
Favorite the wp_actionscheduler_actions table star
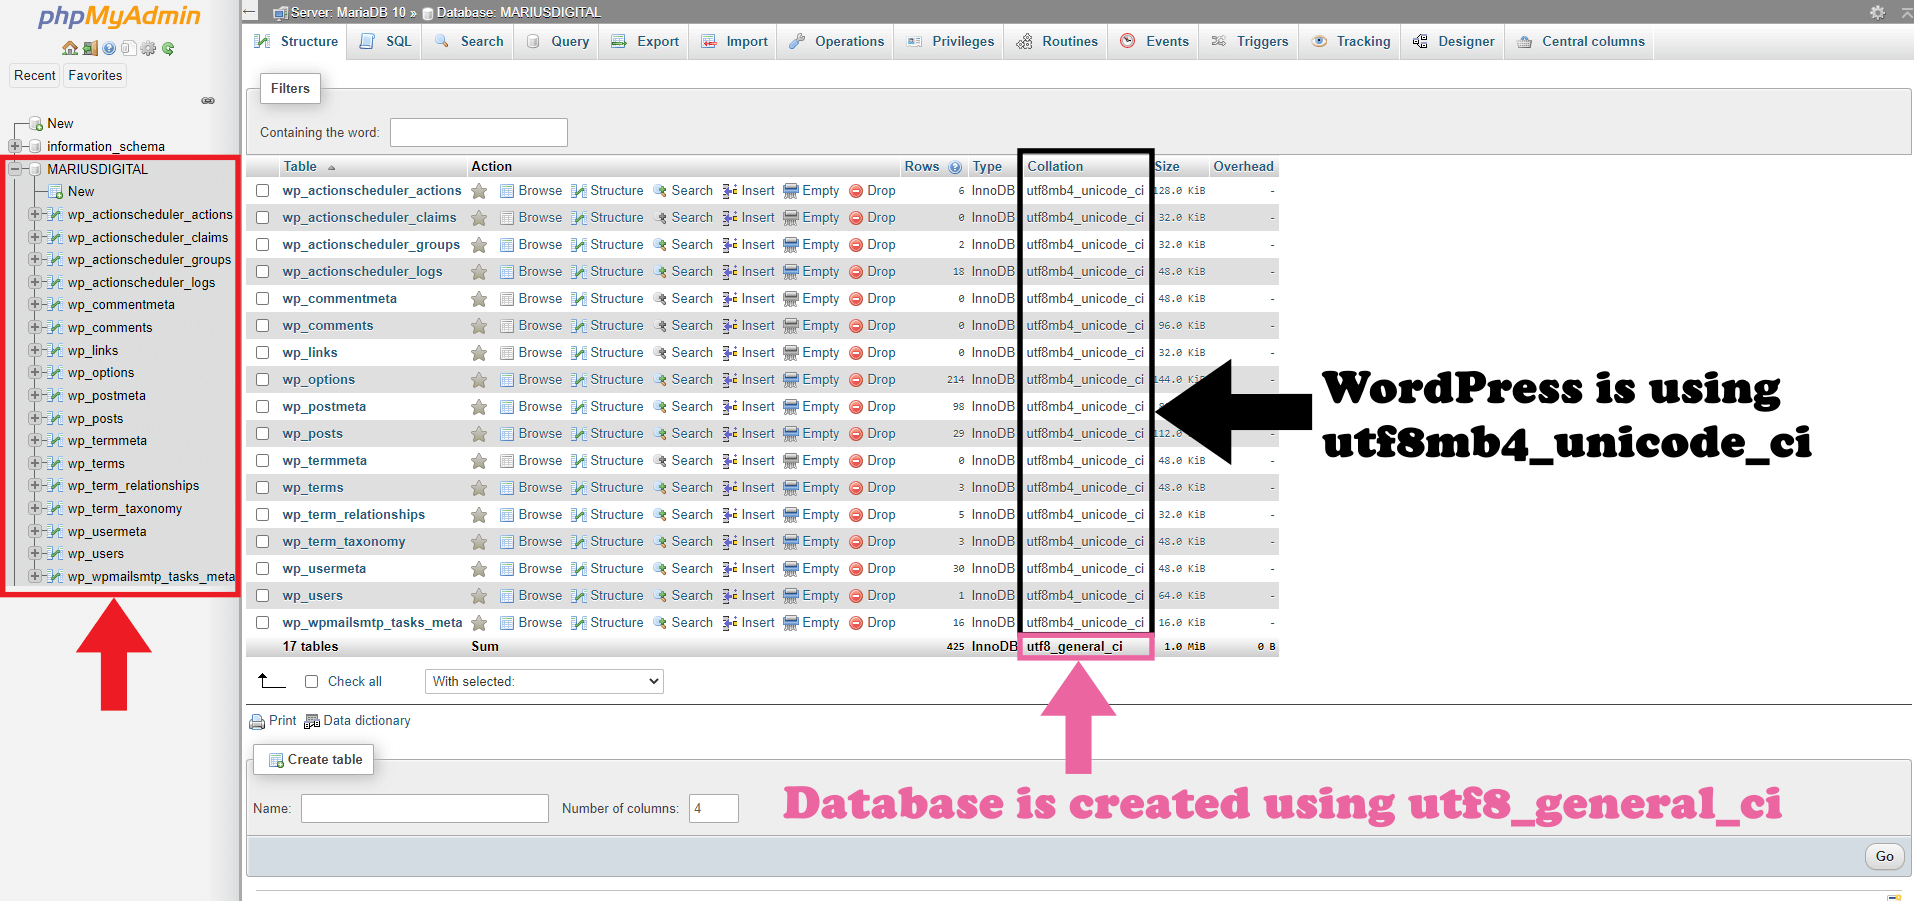[x=479, y=191]
